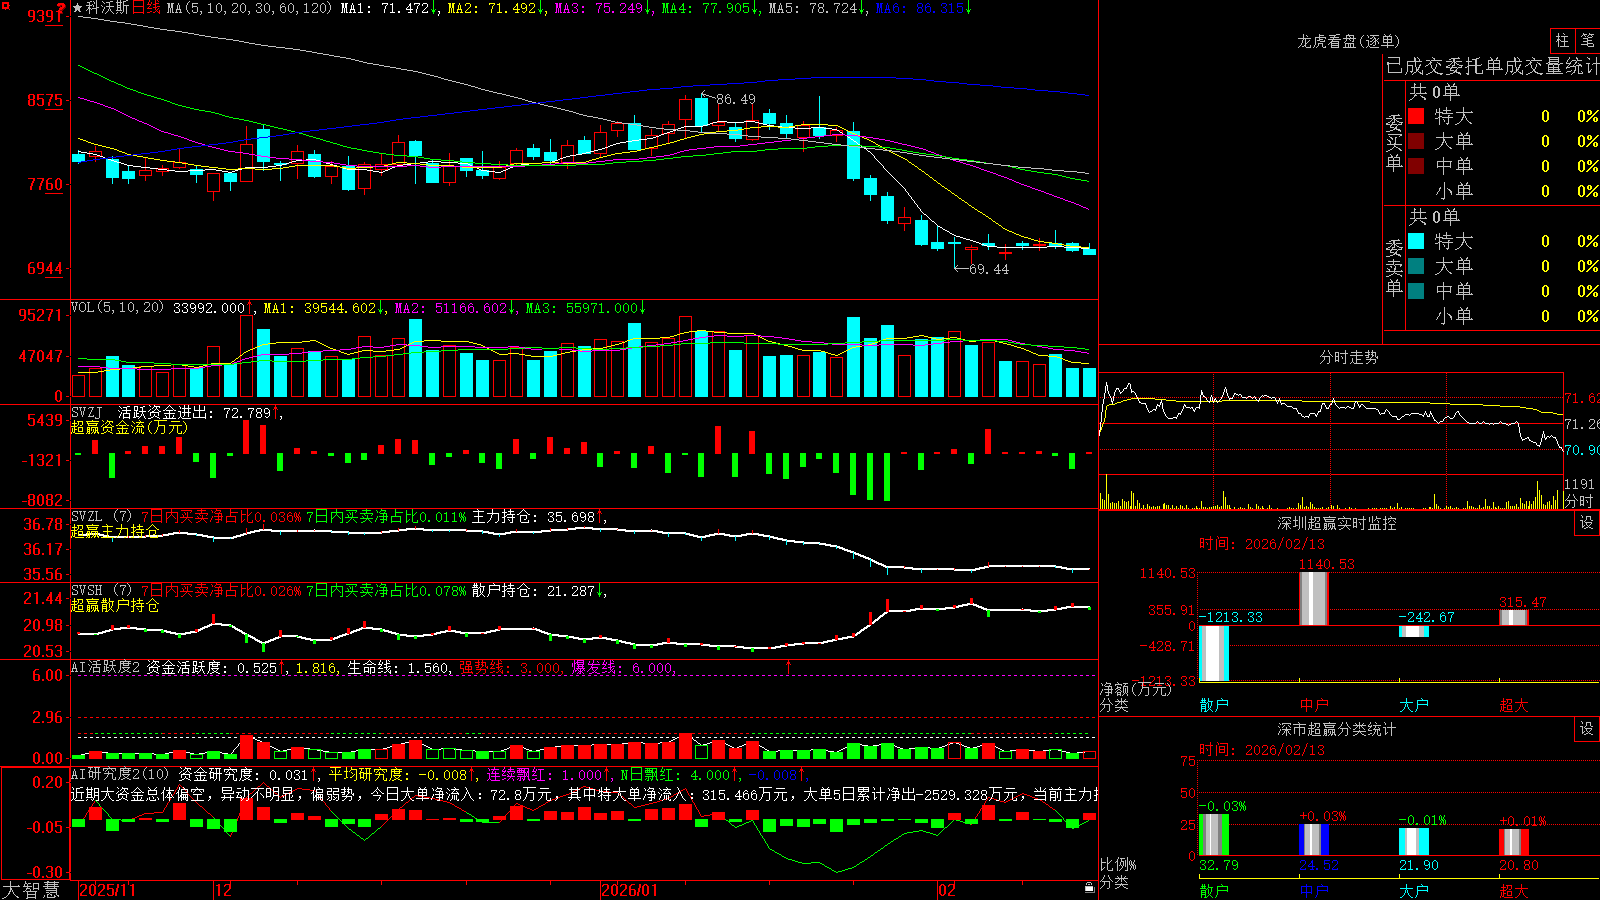Click the MA(5,10,20,30,60,120) indicator label
Screen dimensions: 1600x900
pyautogui.click(x=248, y=8)
